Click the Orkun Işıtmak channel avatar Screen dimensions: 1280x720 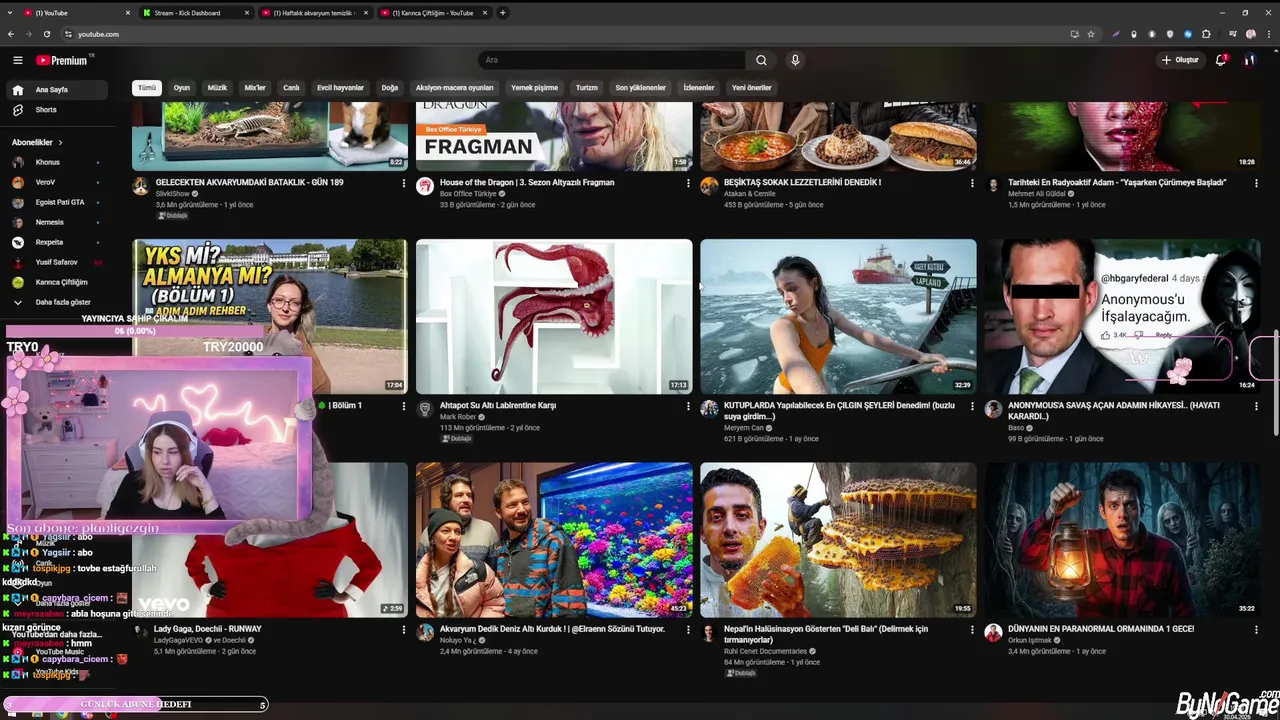pos(993,633)
